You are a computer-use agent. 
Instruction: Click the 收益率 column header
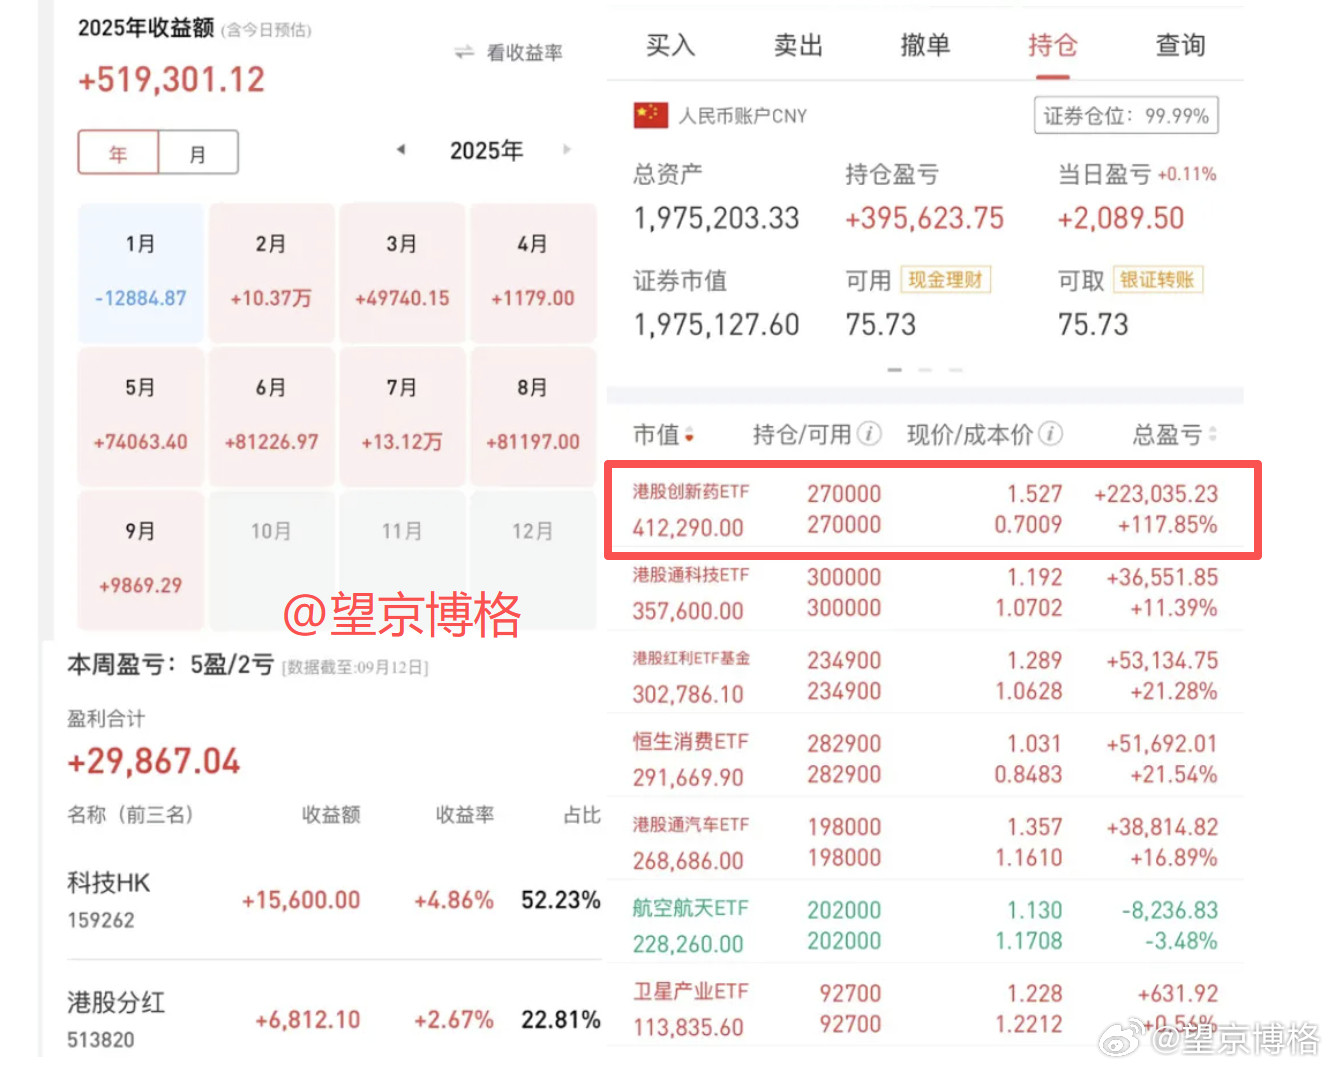(465, 815)
